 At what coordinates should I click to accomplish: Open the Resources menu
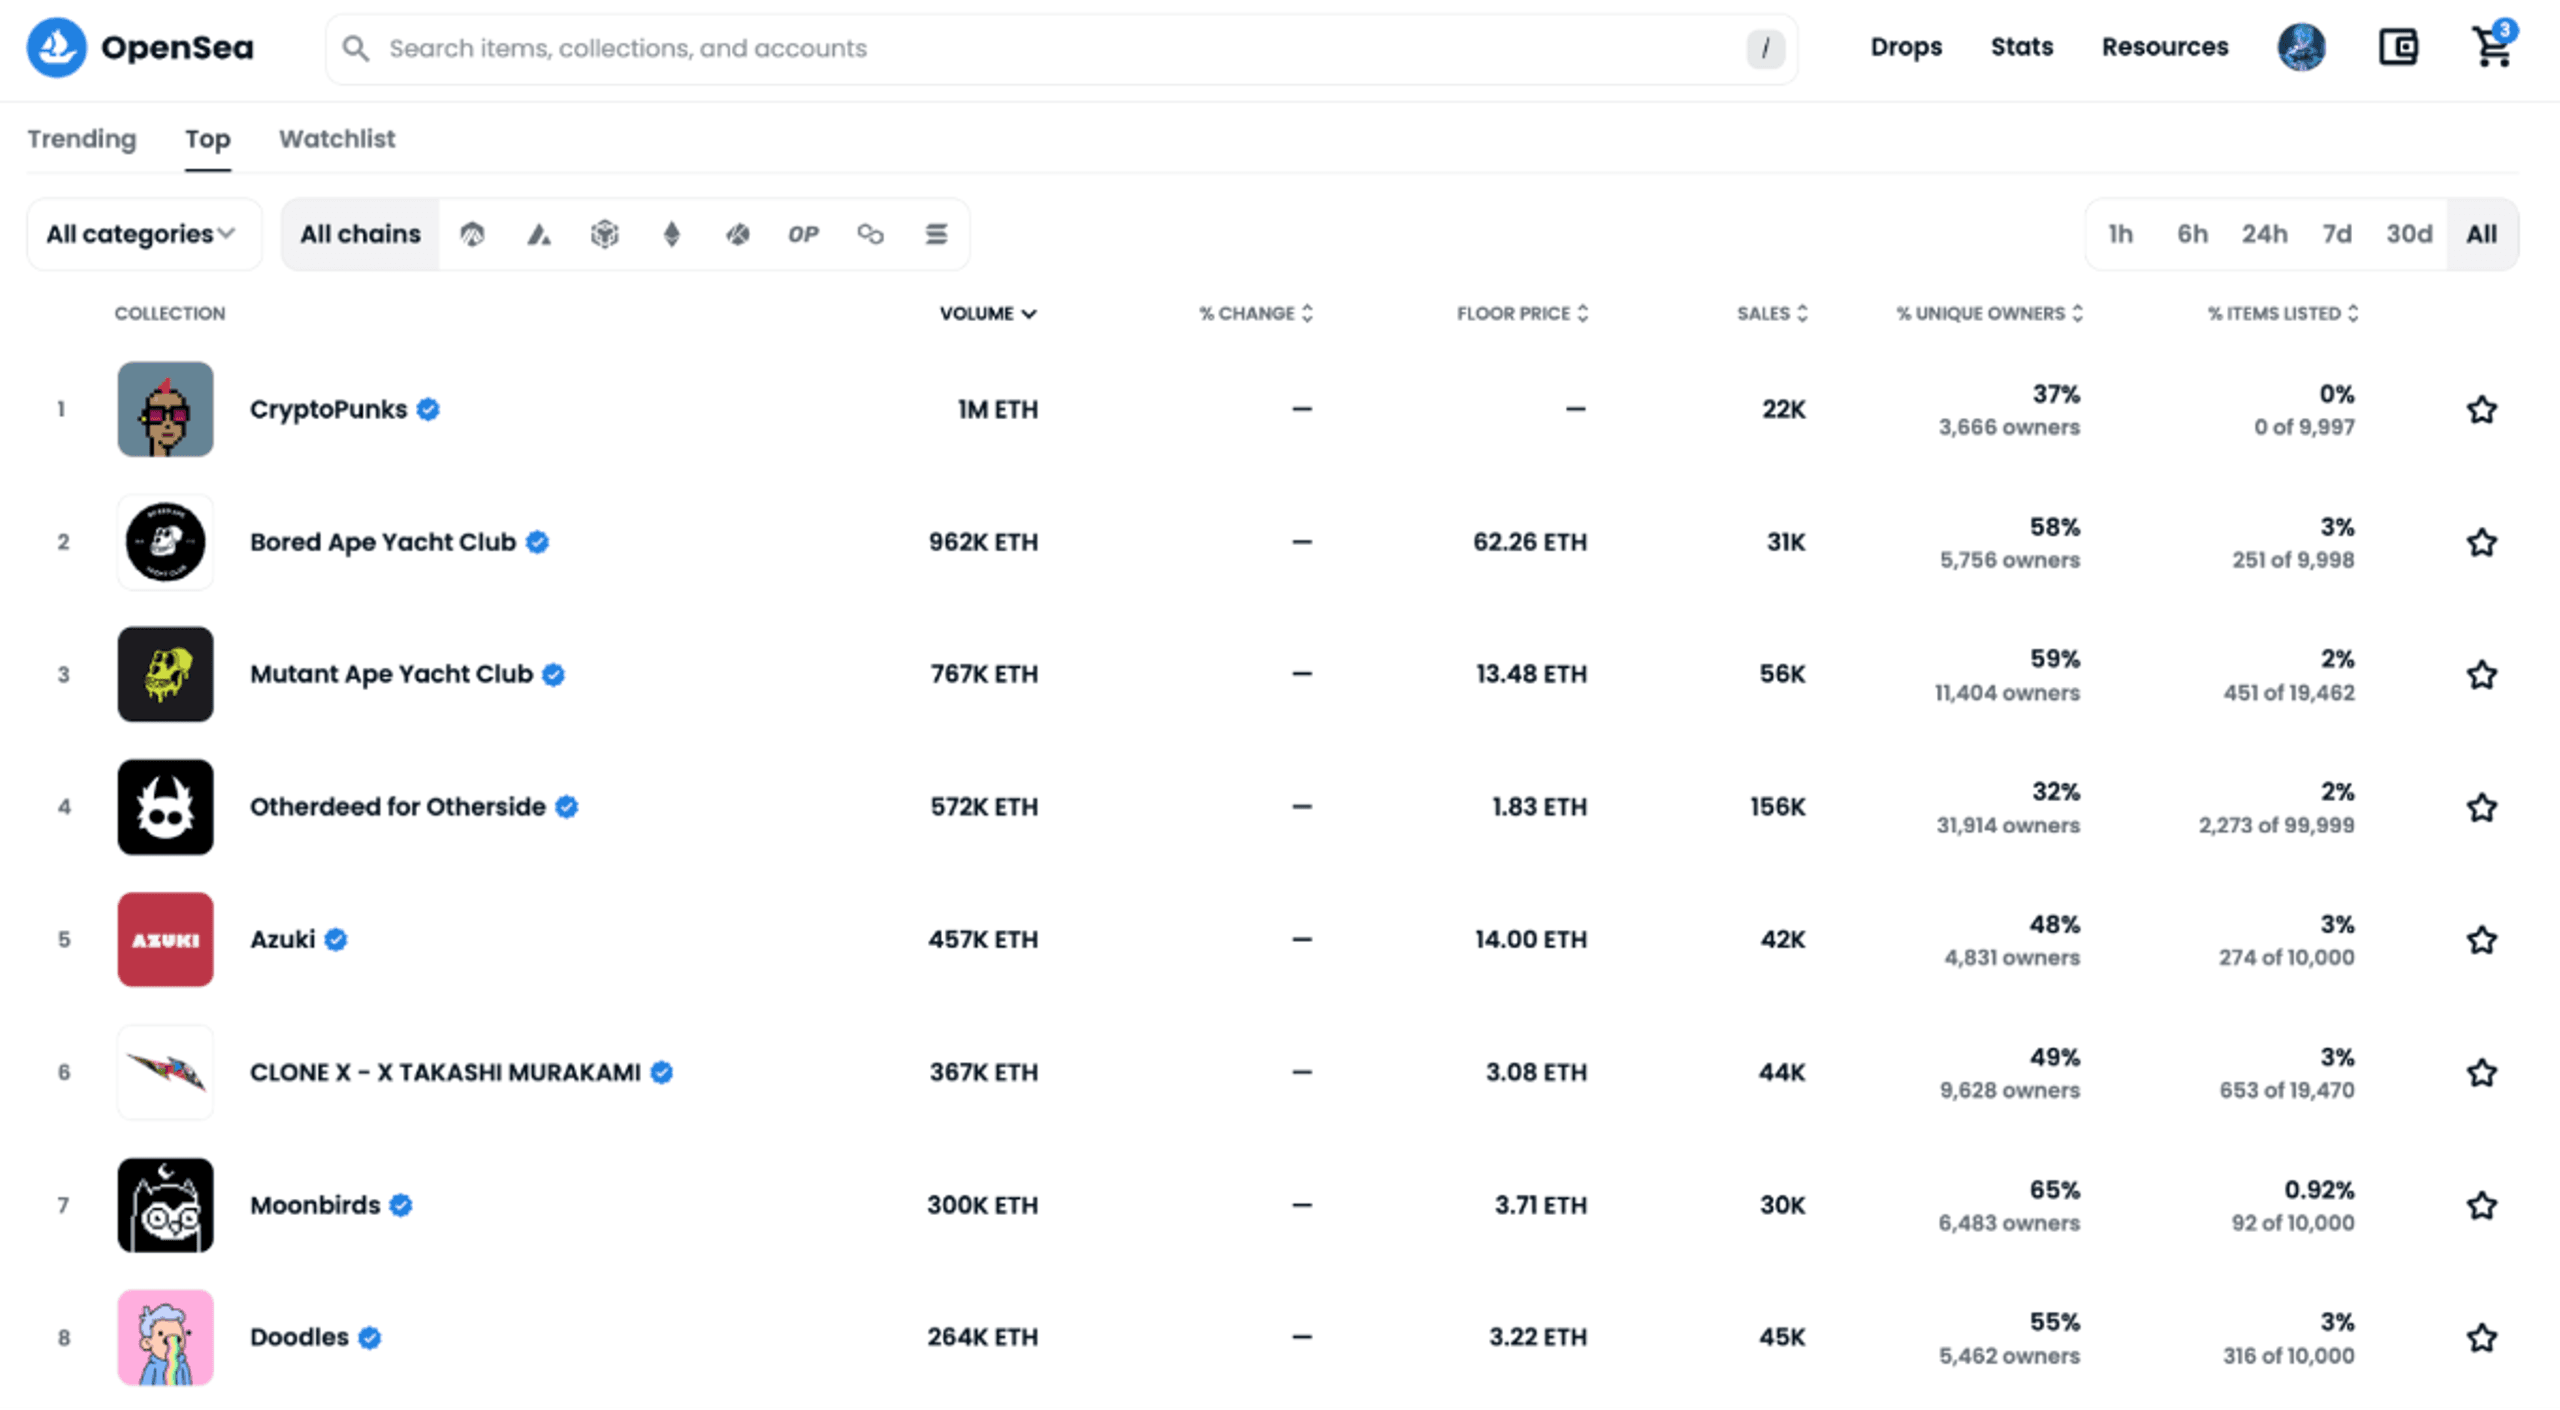click(x=2165, y=47)
